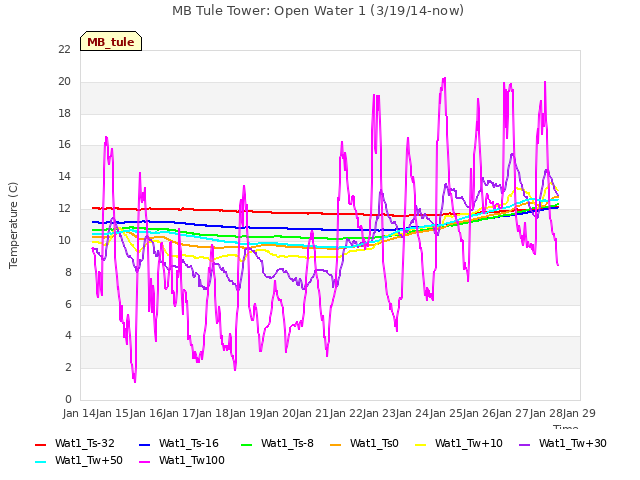Click the Jan 25 x-axis tick label
Image resolution: width=640 pixels, height=480 pixels.
pos(446,413)
